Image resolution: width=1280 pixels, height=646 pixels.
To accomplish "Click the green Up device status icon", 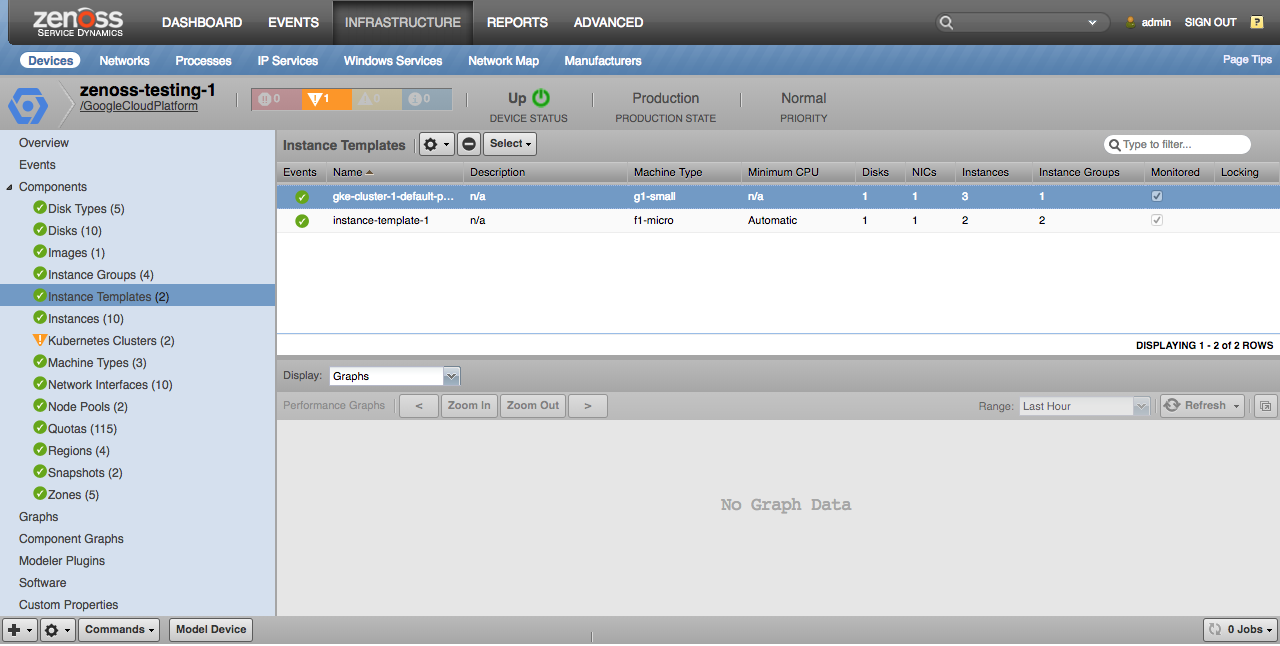I will [541, 98].
